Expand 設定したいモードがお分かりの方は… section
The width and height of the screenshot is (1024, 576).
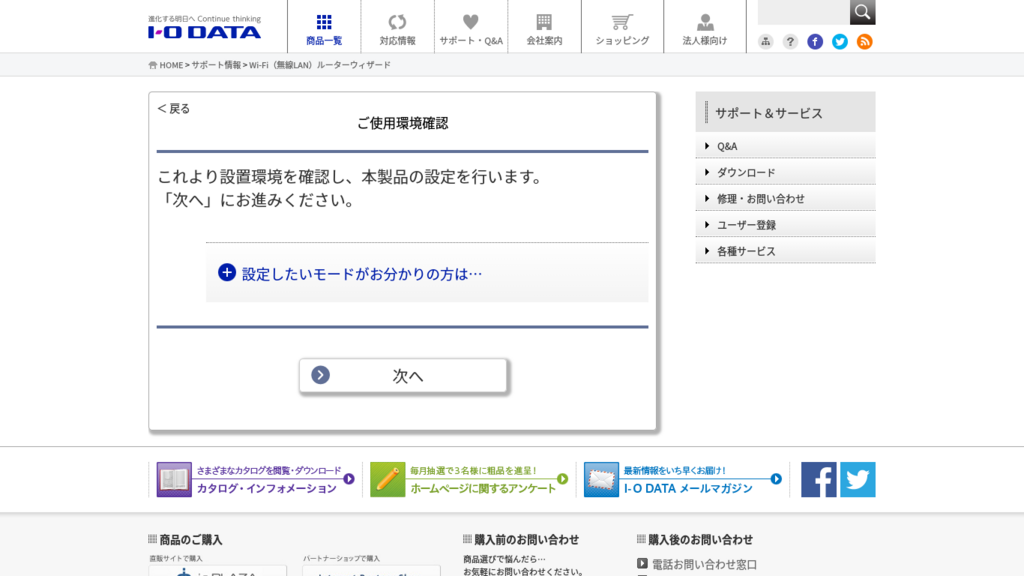pos(427,273)
